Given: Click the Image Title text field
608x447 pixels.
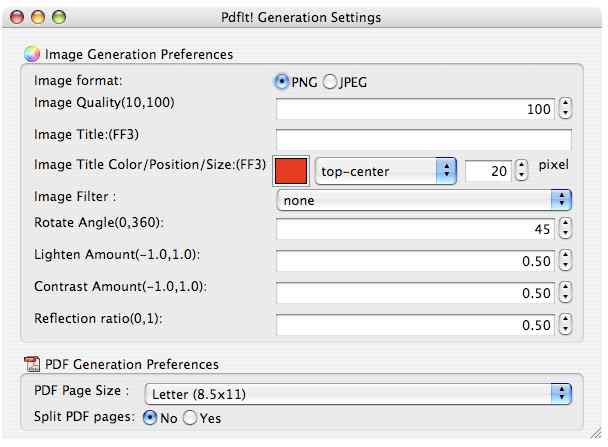Looking at the screenshot, I should click(x=423, y=140).
